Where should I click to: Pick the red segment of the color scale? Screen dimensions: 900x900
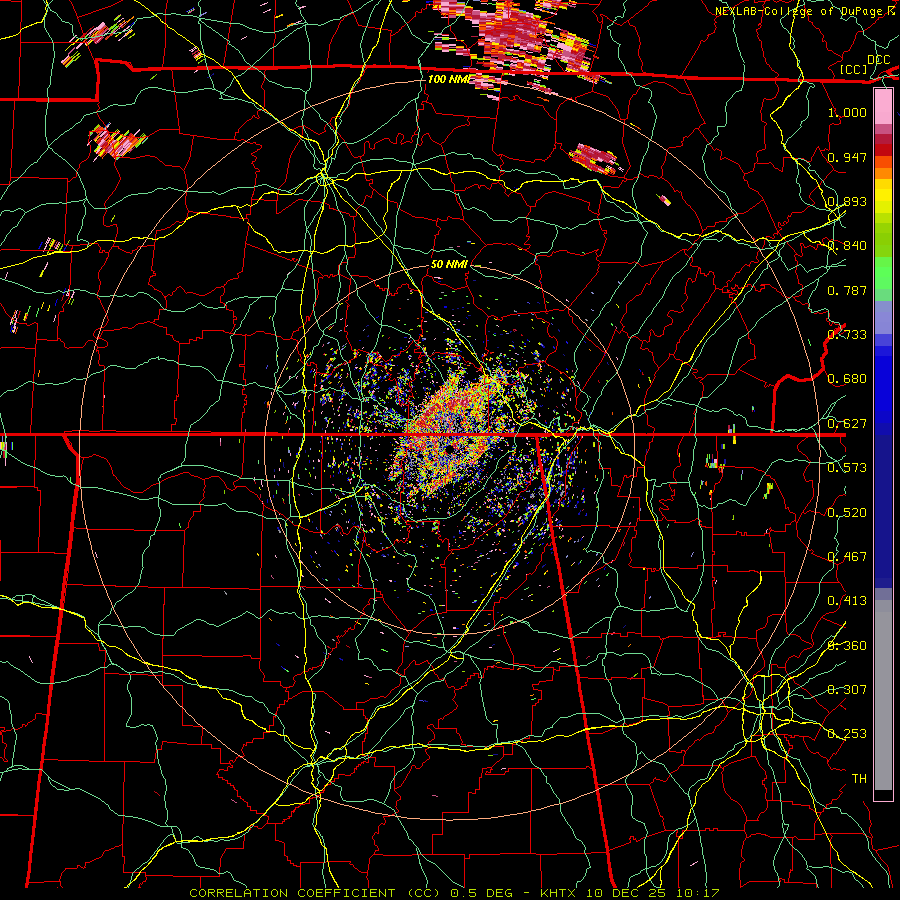tap(883, 150)
